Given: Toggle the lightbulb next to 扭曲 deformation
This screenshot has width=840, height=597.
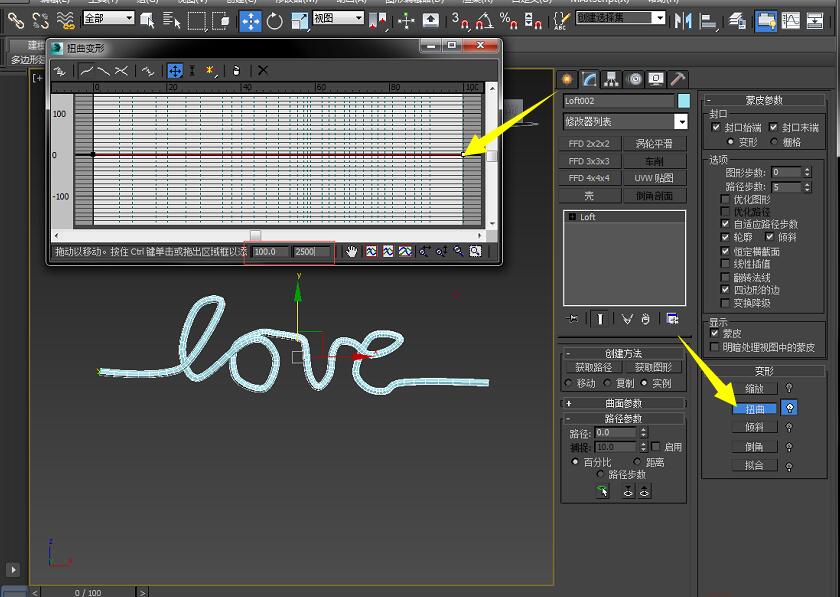Looking at the screenshot, I should (x=789, y=408).
